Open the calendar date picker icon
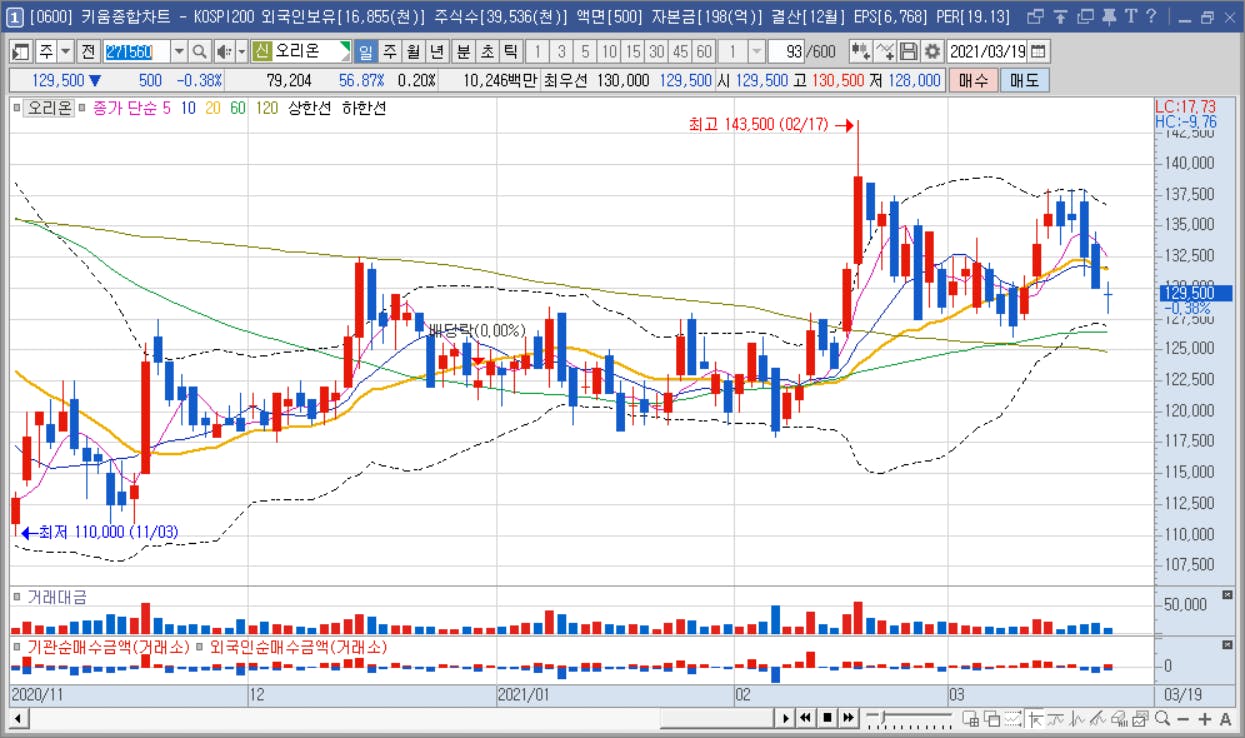 coord(1038,51)
